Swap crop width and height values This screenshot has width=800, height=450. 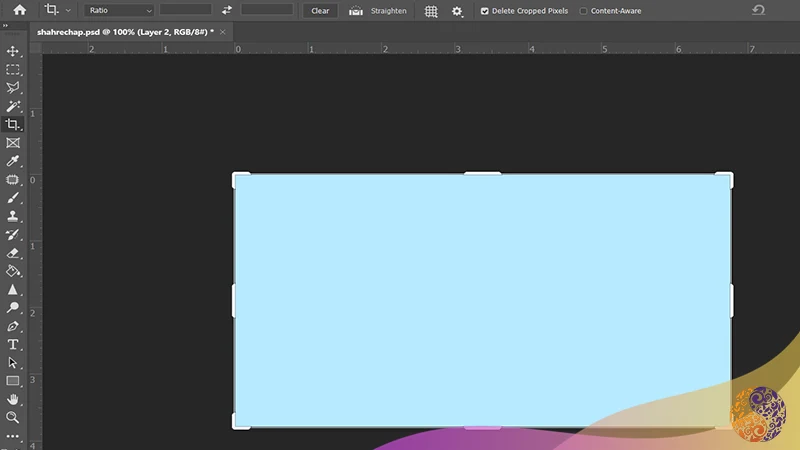(227, 11)
